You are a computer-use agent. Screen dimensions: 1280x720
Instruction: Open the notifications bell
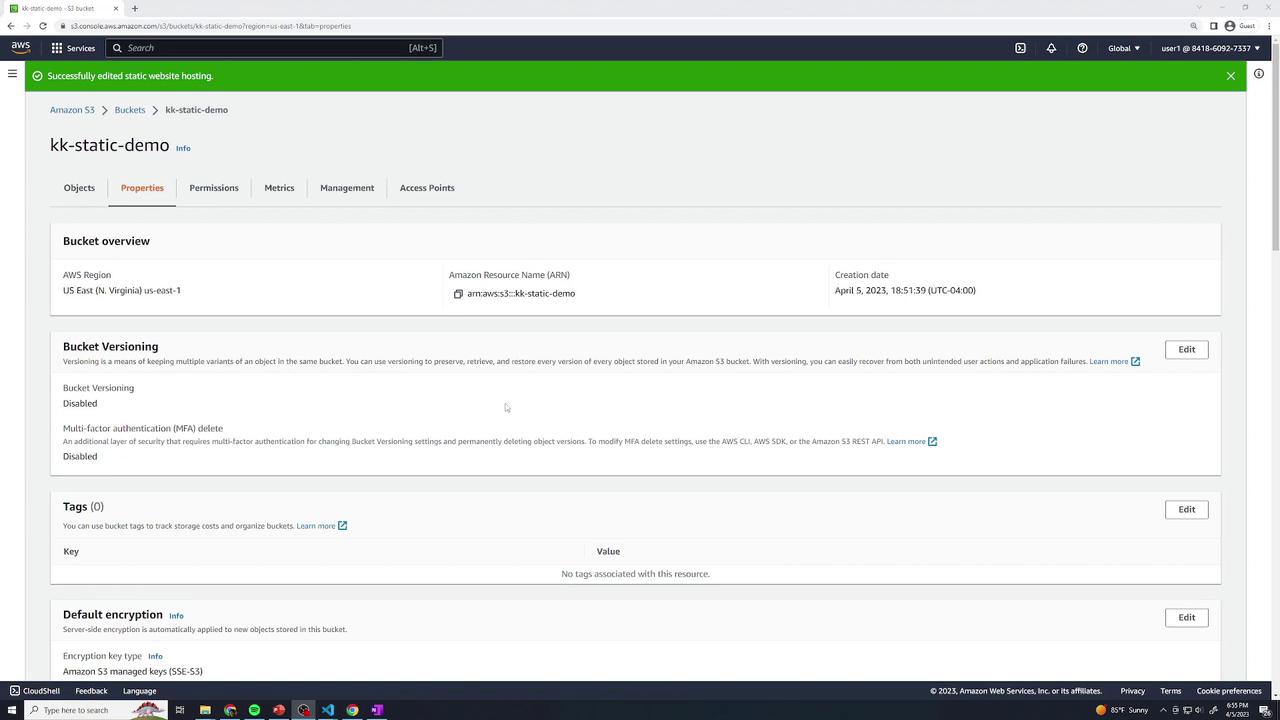pyautogui.click(x=1051, y=48)
